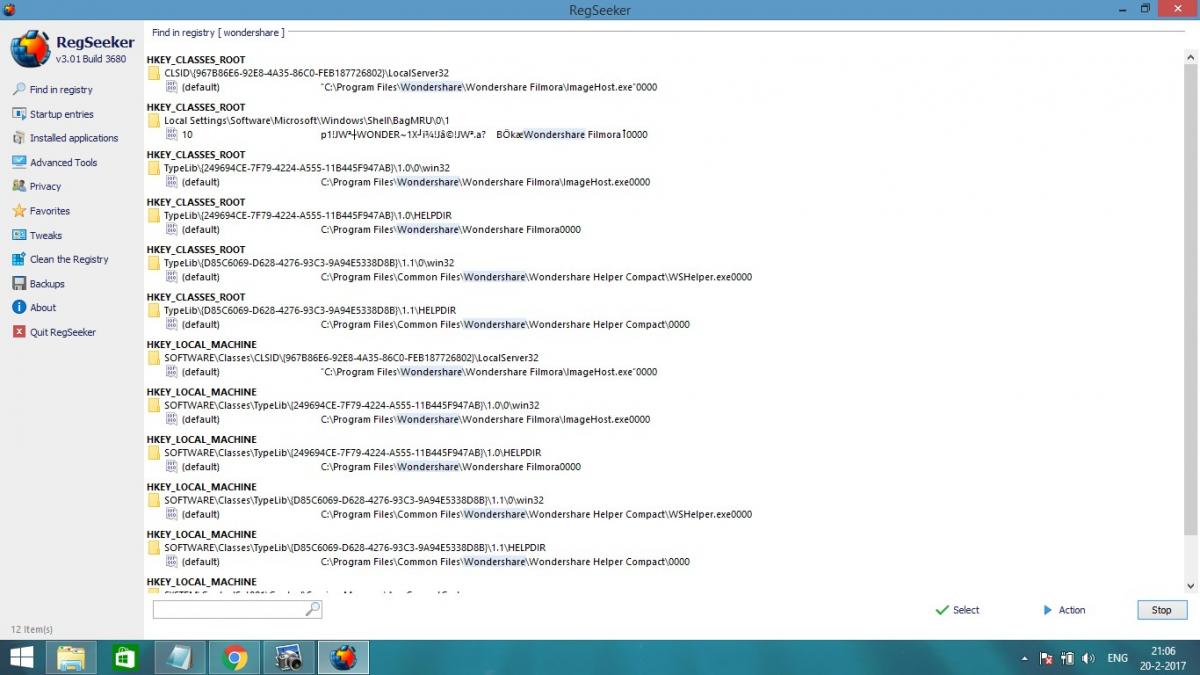This screenshot has width=1200, height=675.
Task: Show hidden tray icons arrow
Action: click(1024, 659)
